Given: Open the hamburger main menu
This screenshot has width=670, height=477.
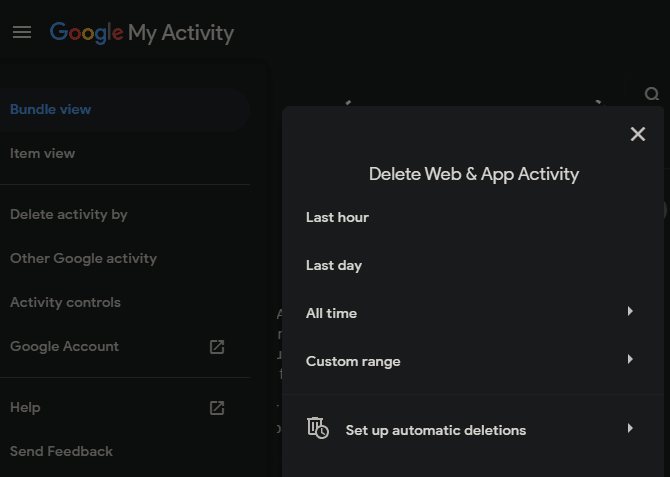Looking at the screenshot, I should click(22, 32).
